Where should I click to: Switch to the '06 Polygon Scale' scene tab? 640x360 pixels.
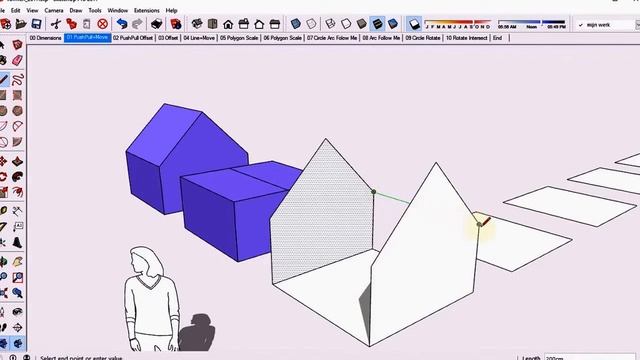coord(282,38)
